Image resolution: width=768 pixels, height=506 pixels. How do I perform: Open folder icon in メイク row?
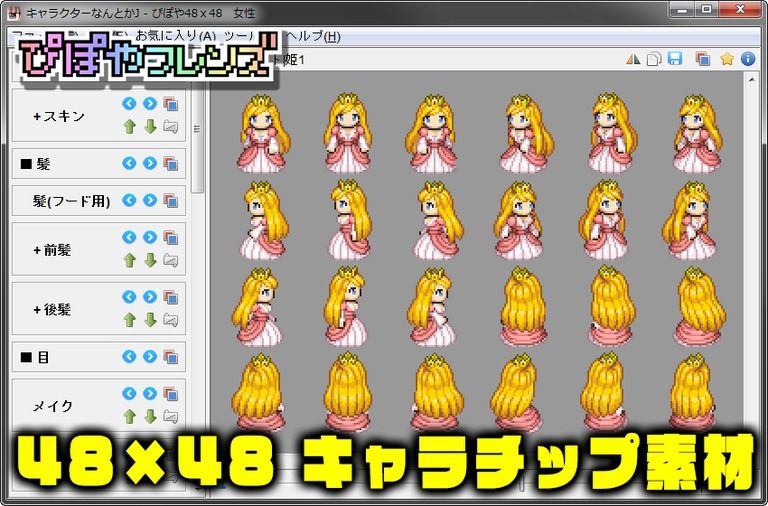pos(170,416)
